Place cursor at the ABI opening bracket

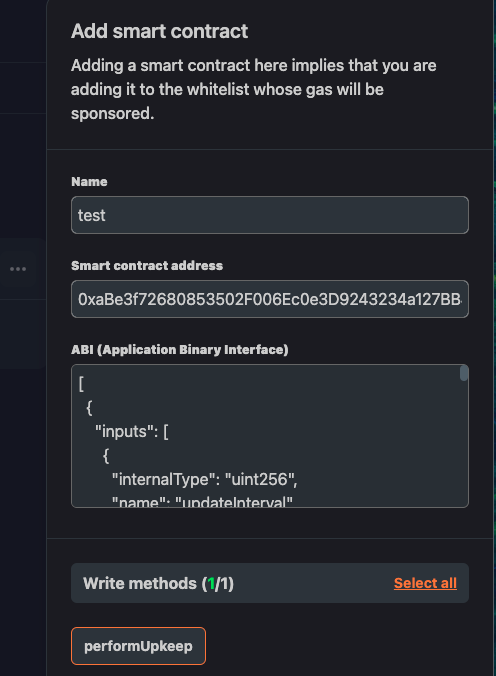[81, 383]
